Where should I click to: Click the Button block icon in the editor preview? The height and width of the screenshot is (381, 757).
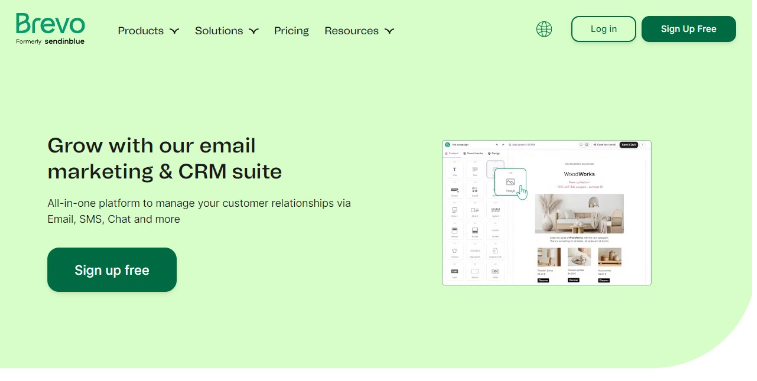(x=454, y=191)
